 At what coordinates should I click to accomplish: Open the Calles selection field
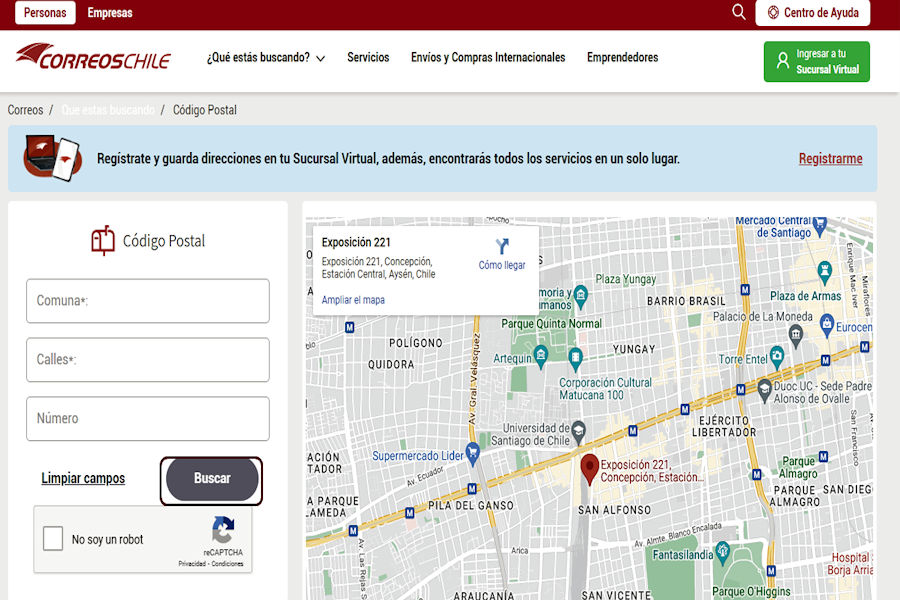click(147, 360)
